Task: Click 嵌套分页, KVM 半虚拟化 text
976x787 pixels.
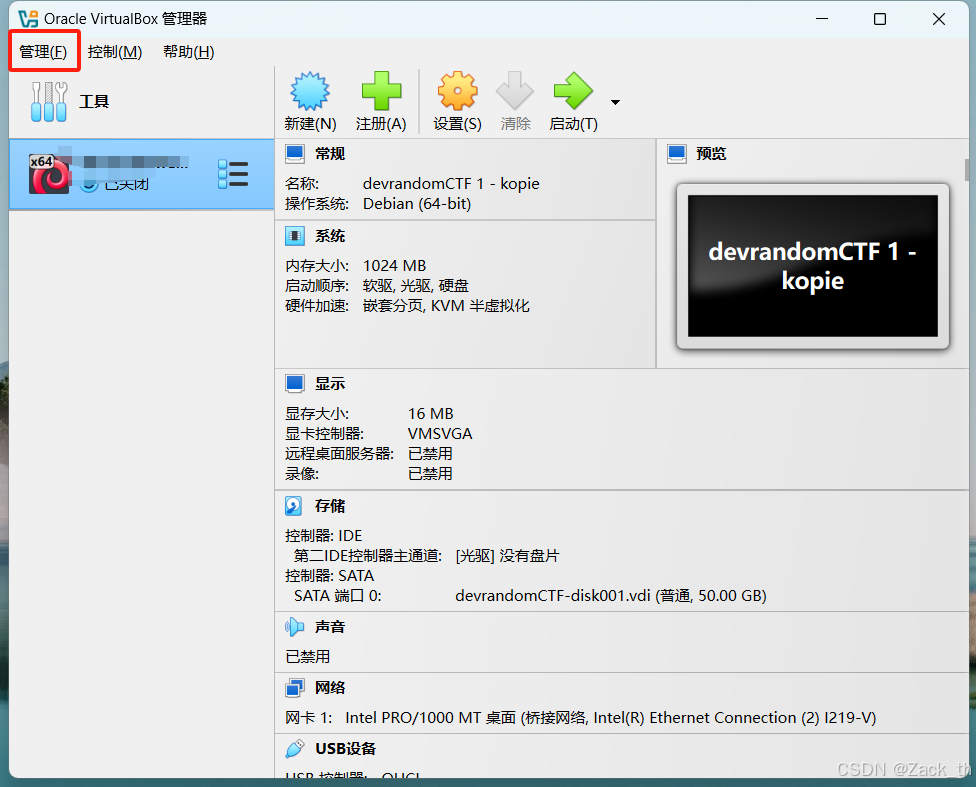Action: (446, 306)
